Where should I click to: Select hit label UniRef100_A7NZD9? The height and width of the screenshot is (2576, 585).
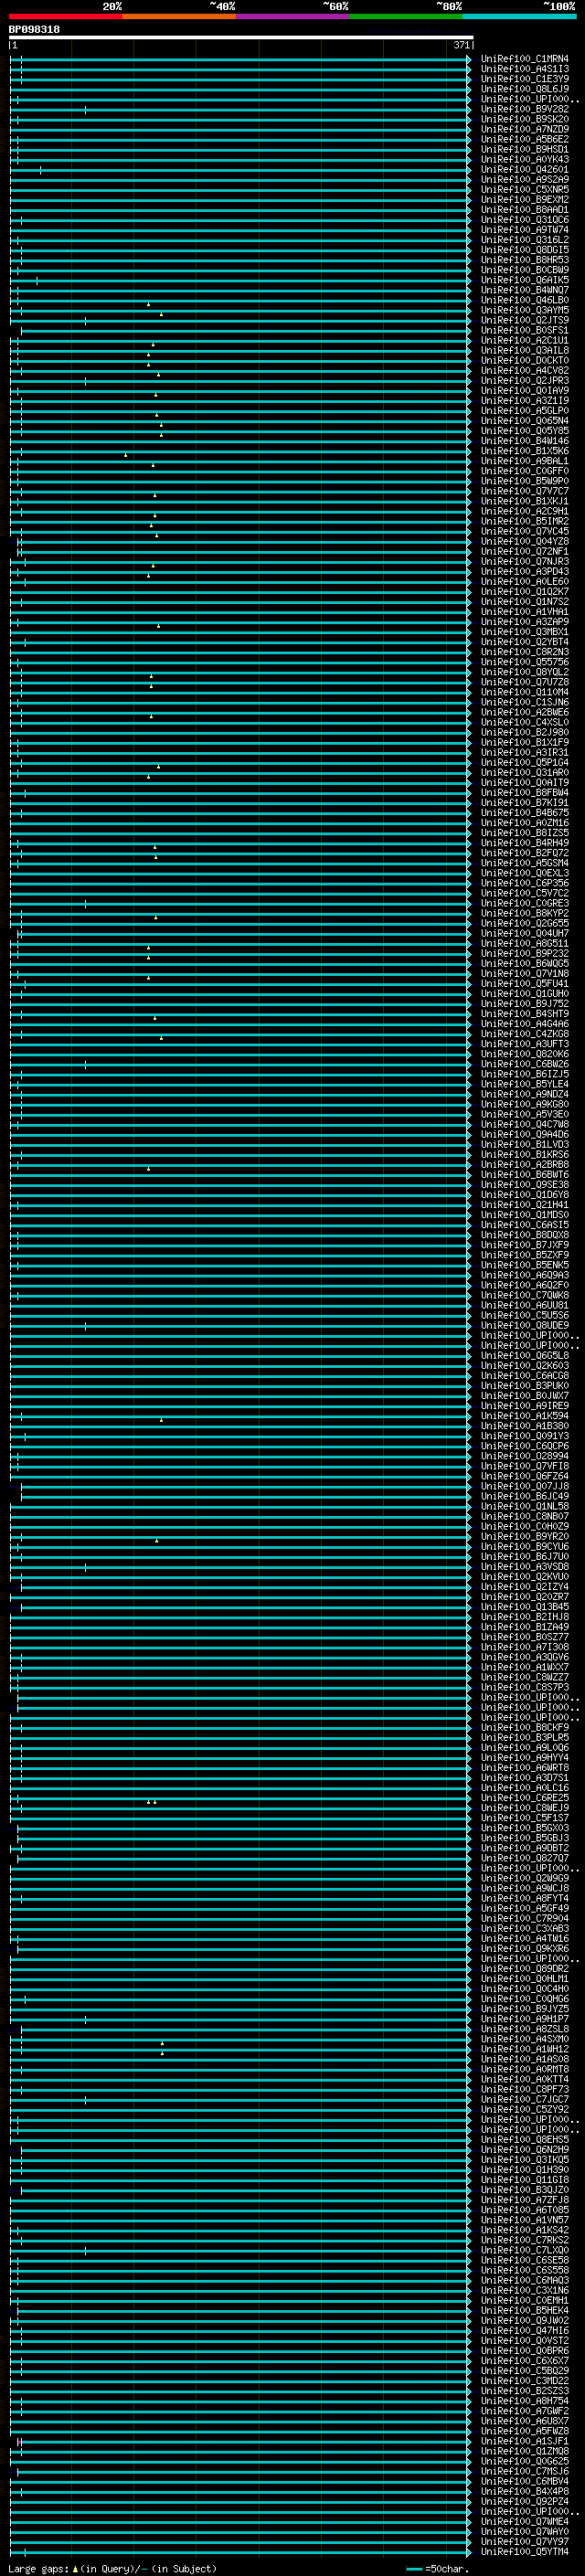pyautogui.click(x=524, y=129)
